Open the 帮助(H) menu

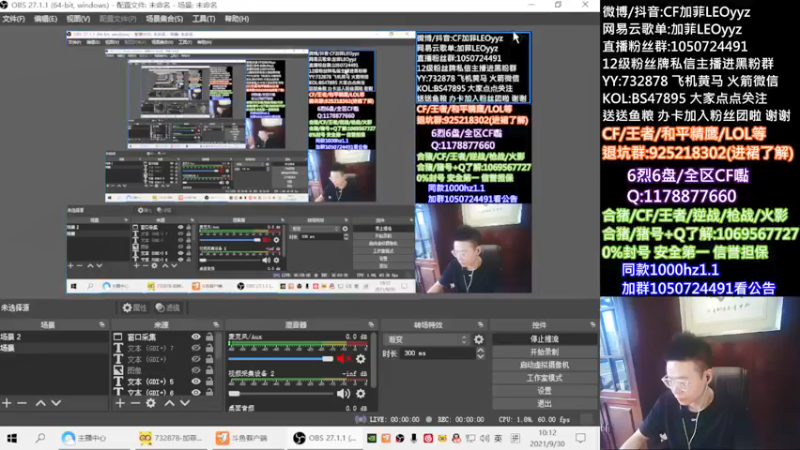coord(237,19)
